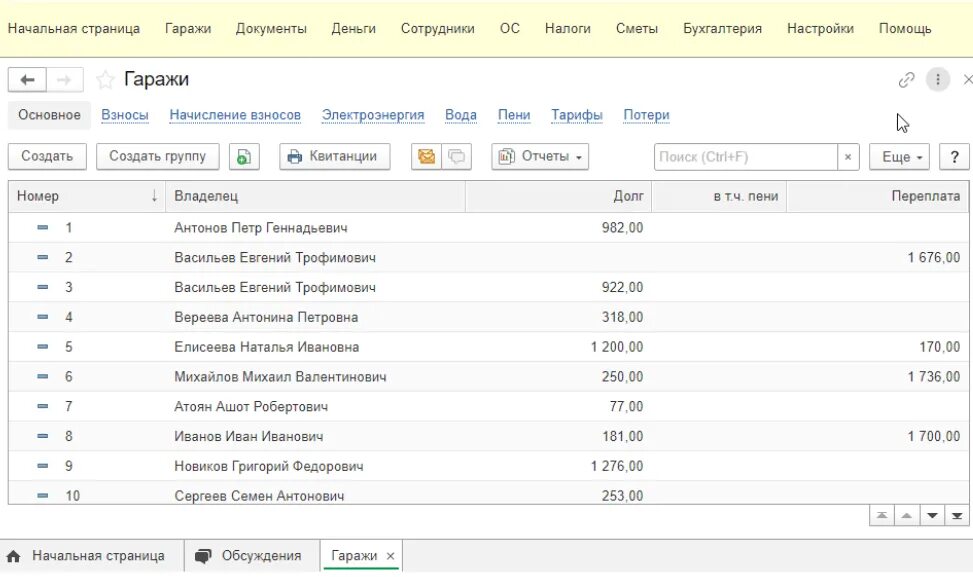Select the row Новиков Григорий Федорович

488,466
